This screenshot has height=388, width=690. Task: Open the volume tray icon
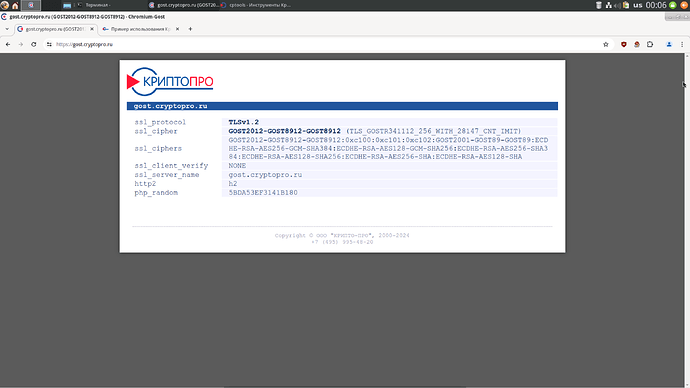coord(617,5)
